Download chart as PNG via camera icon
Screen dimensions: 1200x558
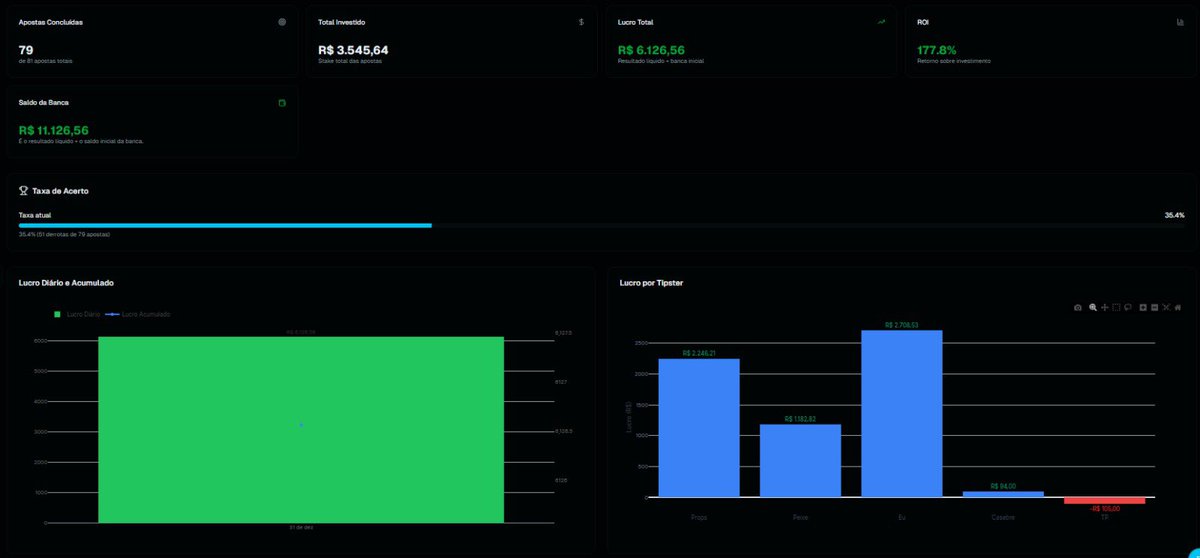[1077, 307]
